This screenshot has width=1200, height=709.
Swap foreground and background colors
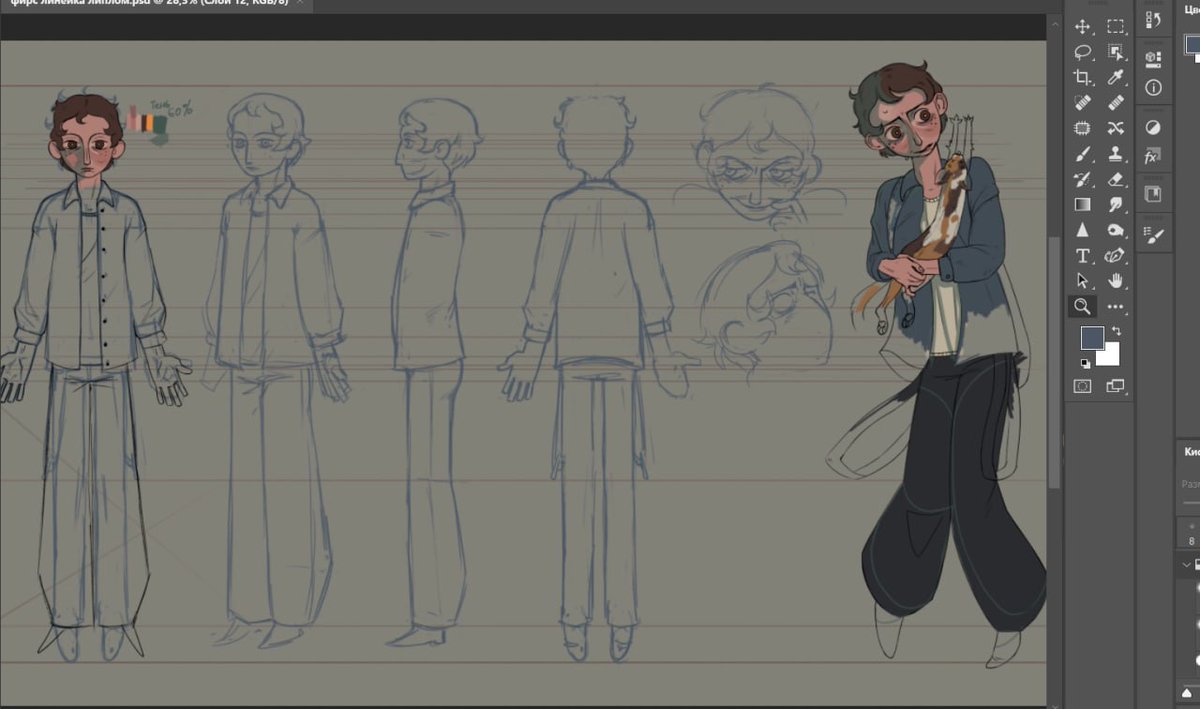(x=1116, y=331)
